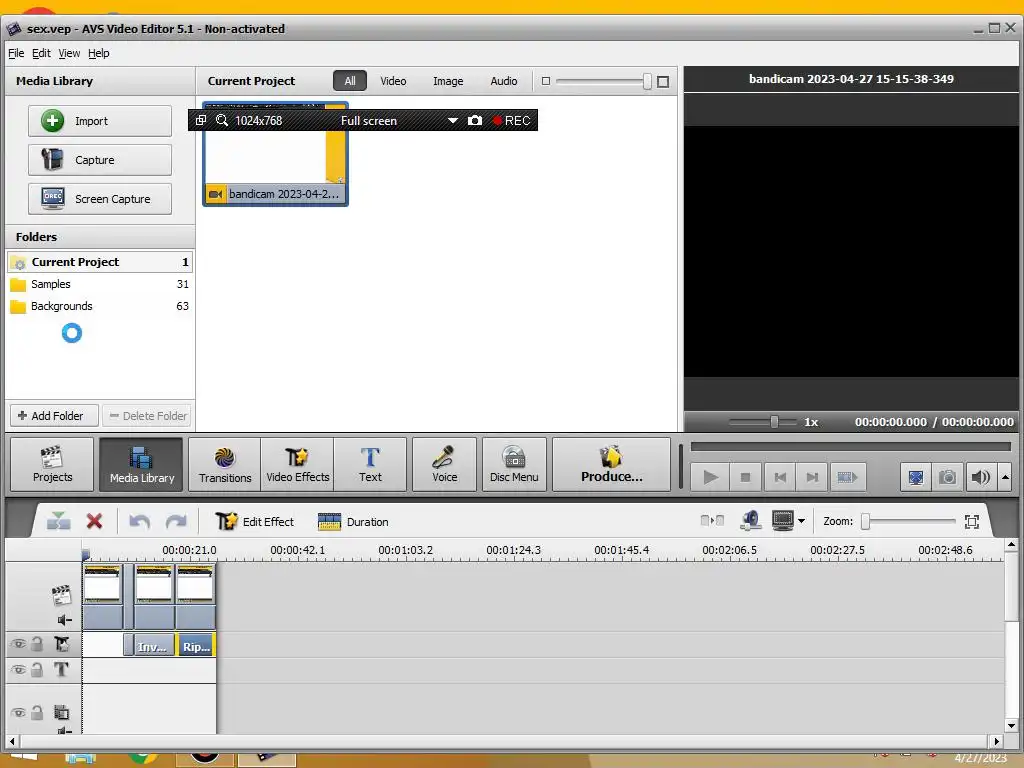Screen dimensions: 1024x768
Task: Filter media by Audio
Action: point(504,81)
